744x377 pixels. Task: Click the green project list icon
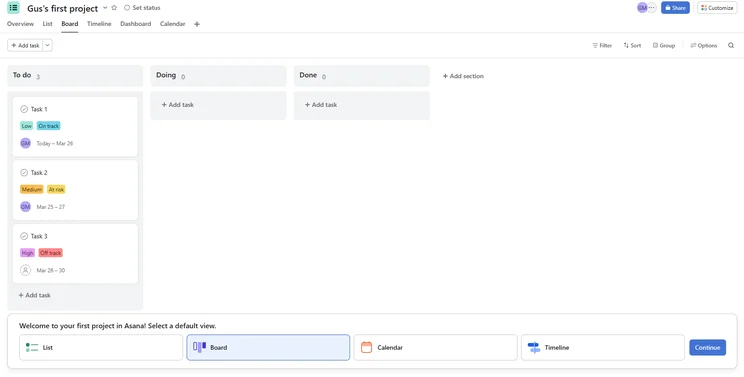point(13,8)
